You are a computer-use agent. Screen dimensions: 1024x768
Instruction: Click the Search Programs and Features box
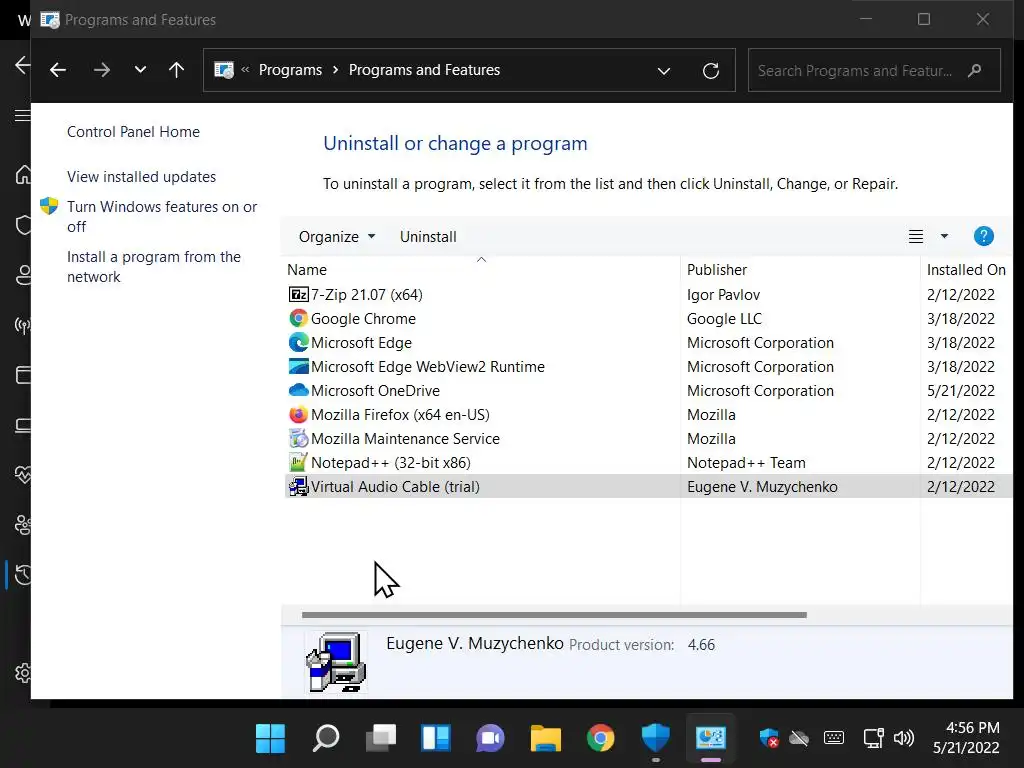point(874,71)
